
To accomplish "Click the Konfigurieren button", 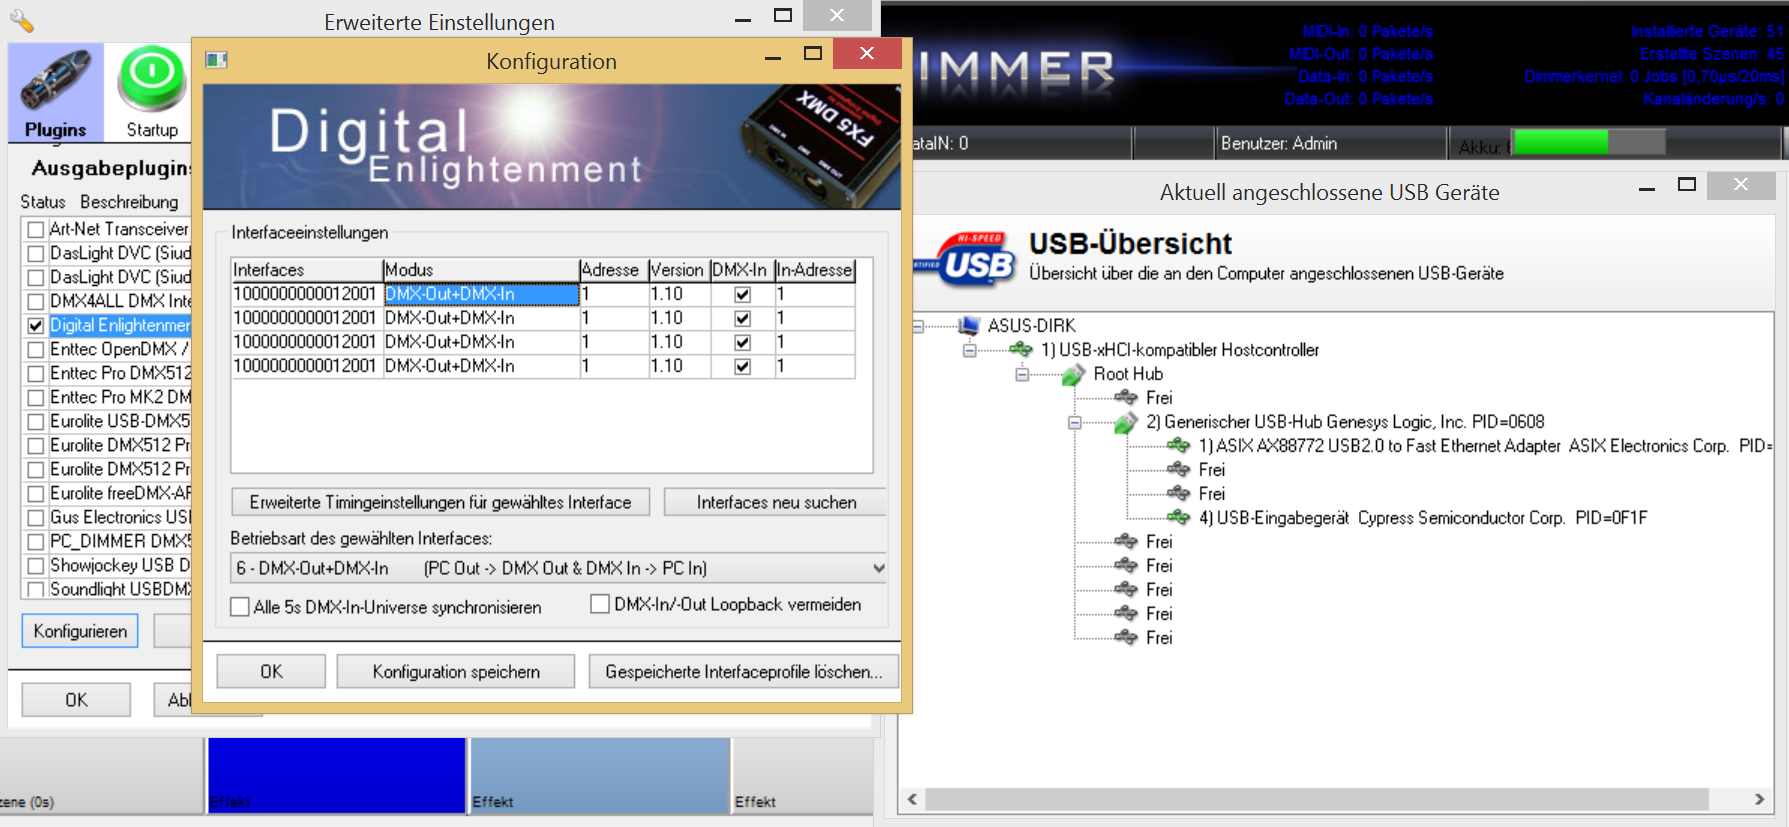I will (x=80, y=631).
